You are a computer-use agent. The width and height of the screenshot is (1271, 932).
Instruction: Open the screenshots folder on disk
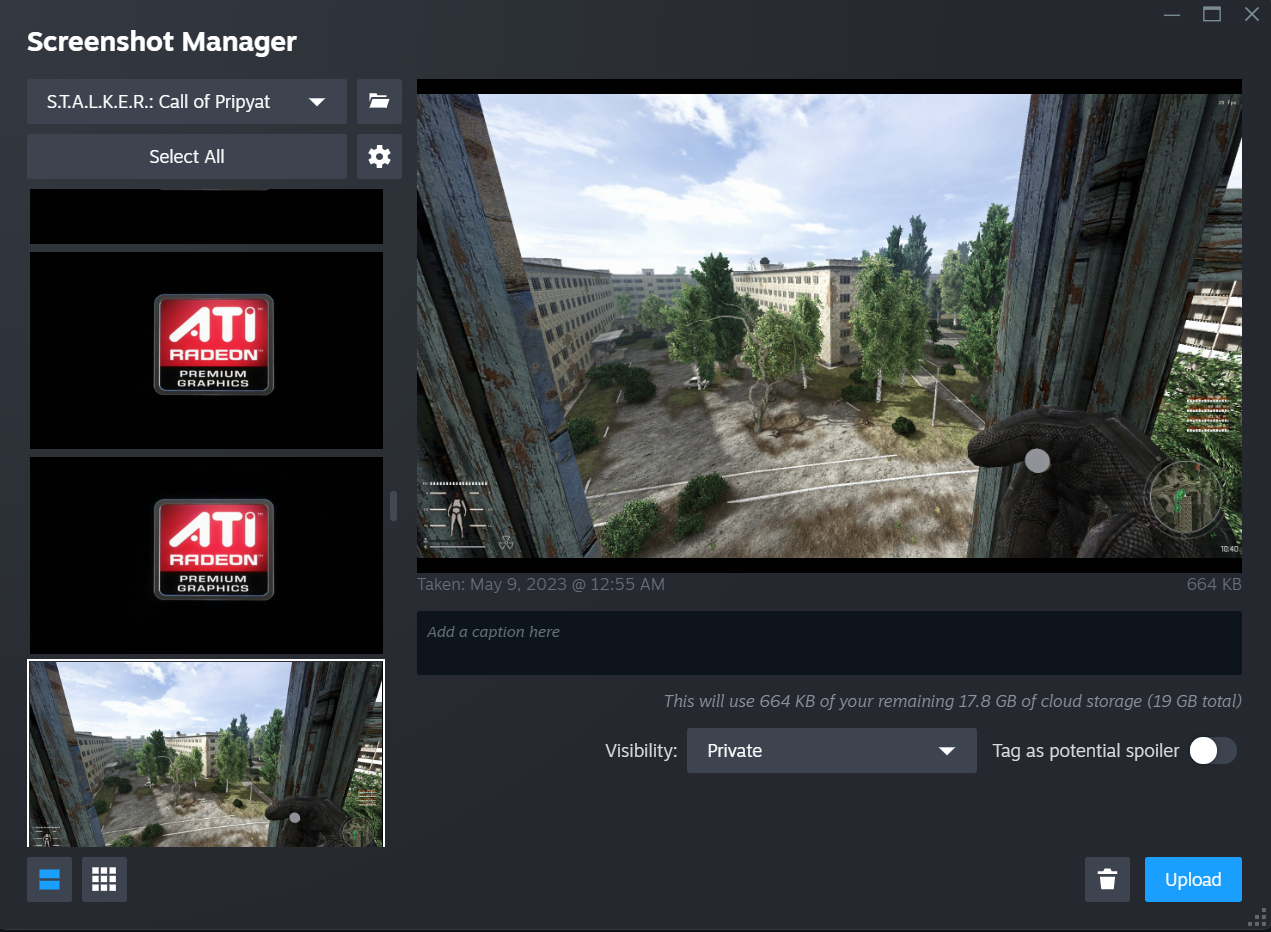[x=379, y=101]
